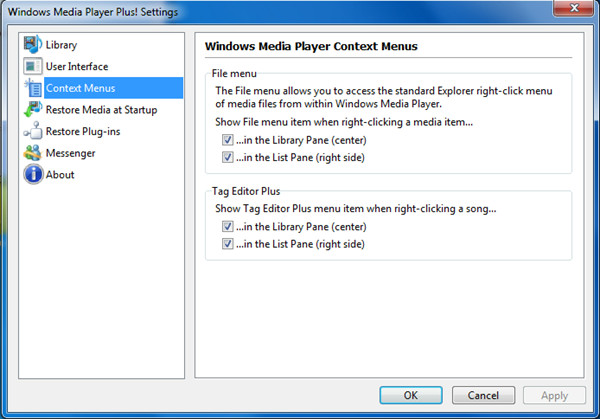Viewport: 600px width, 419px height.
Task: Click the 'Windows Media Player Plus! Settings' title
Action: pyautogui.click(x=93, y=12)
